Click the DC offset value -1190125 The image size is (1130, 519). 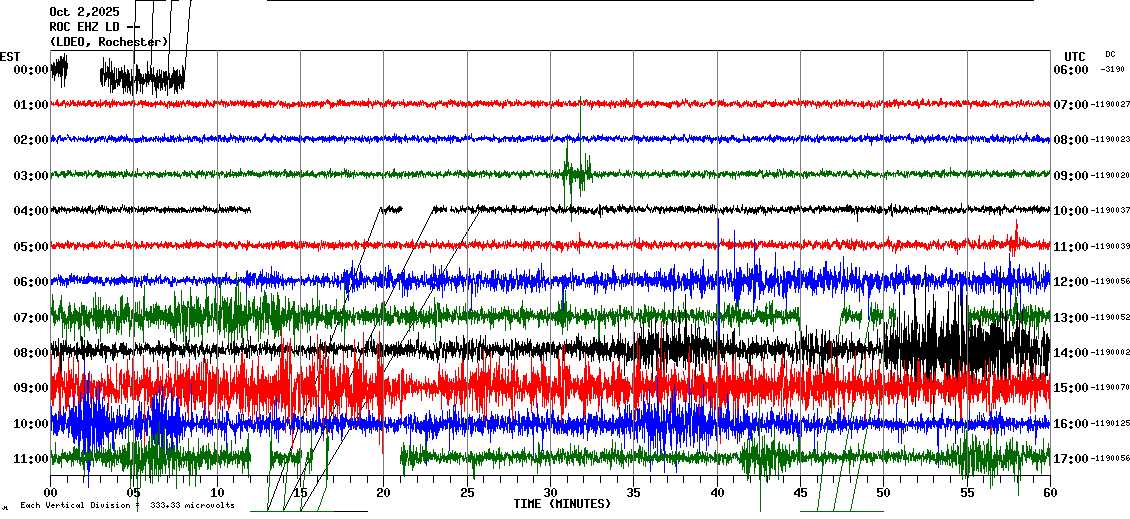pos(1112,424)
